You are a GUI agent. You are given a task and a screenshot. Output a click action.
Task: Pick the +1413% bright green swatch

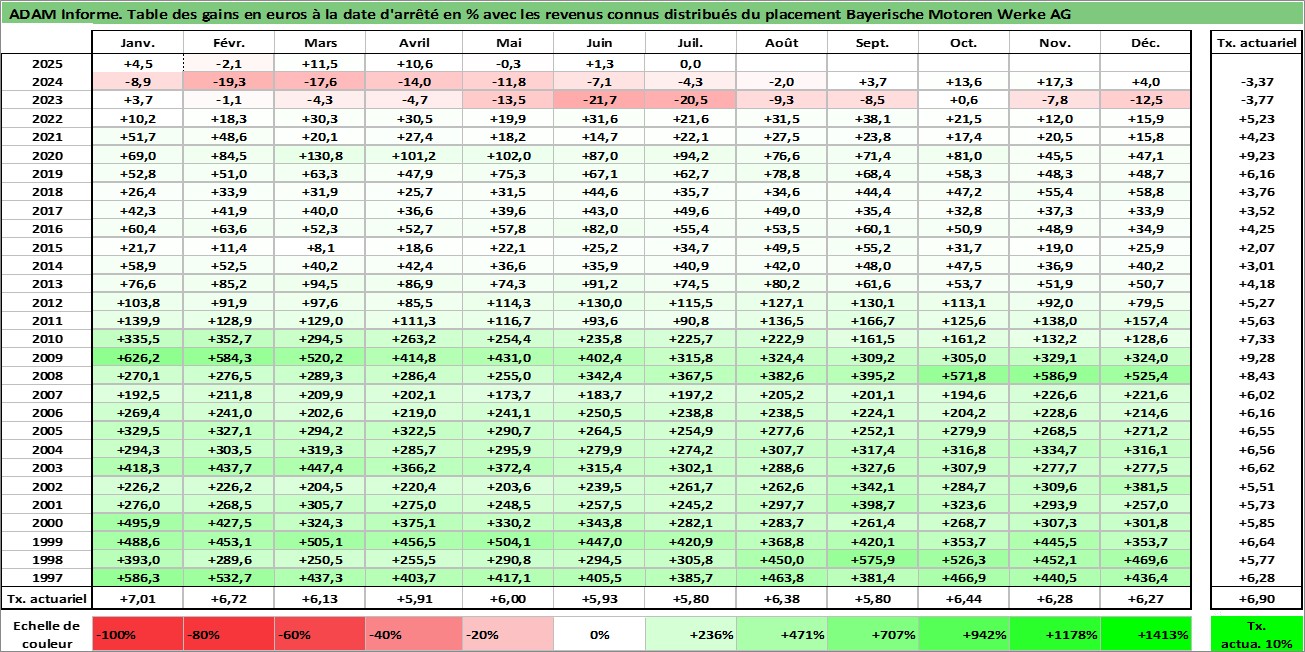(x=1145, y=634)
